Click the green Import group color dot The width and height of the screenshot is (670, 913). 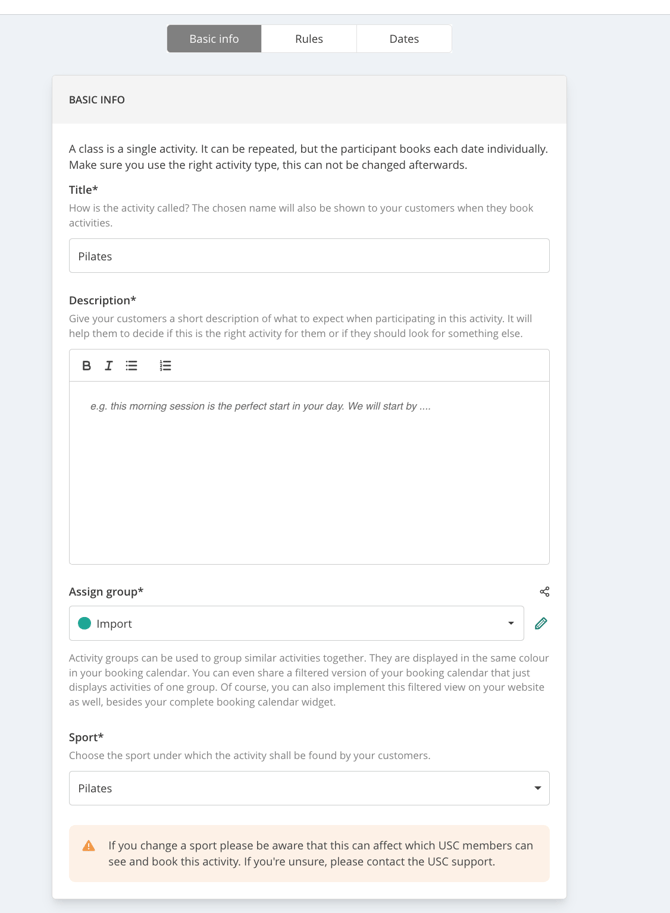pyautogui.click(x=85, y=624)
